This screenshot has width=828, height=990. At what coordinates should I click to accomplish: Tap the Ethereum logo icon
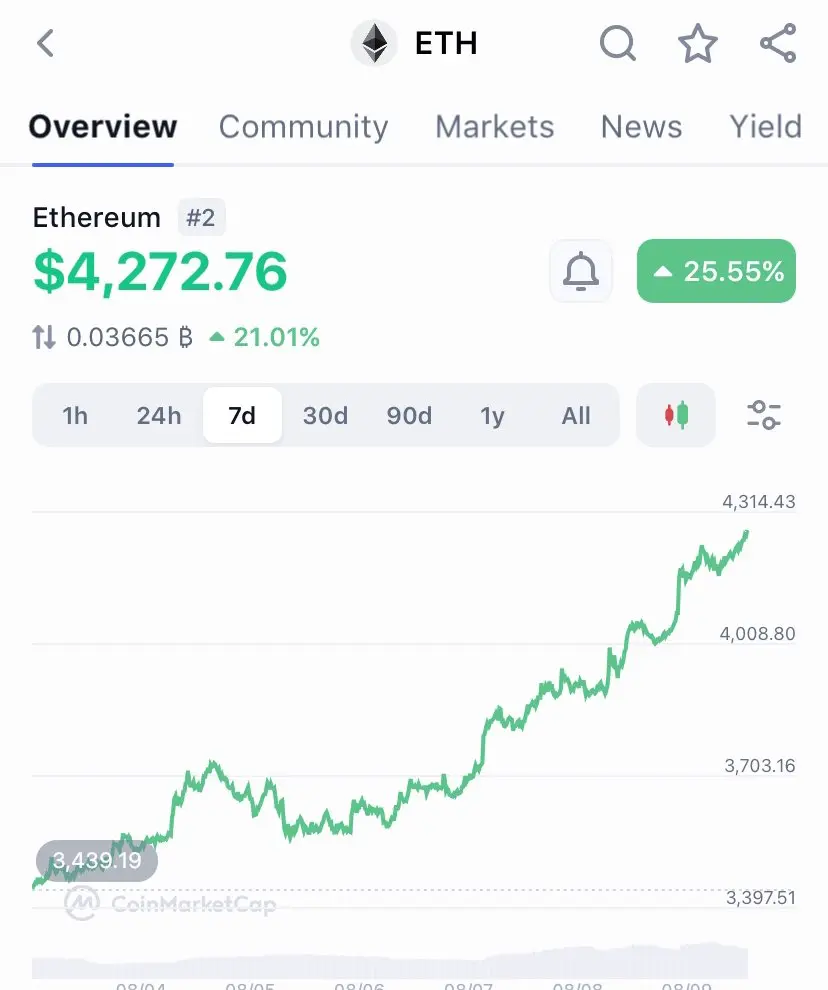[x=374, y=44]
